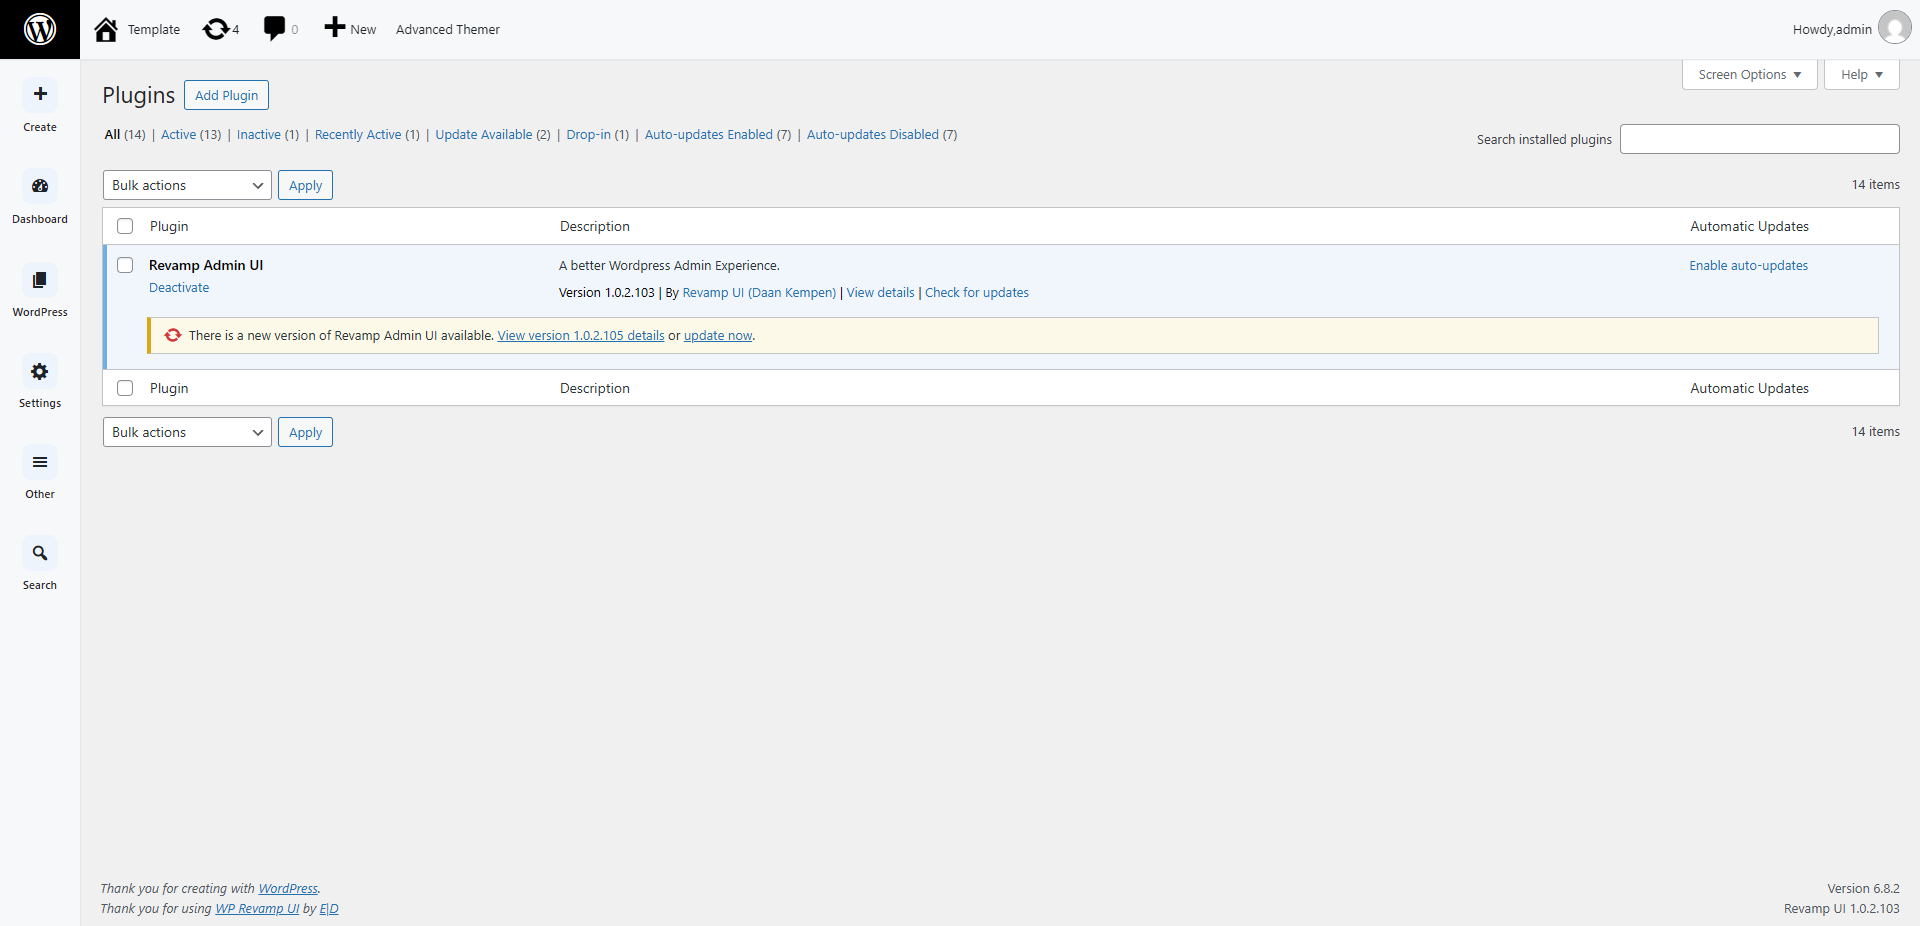Open the Create plus icon in sidebar
1920x926 pixels.
point(40,95)
